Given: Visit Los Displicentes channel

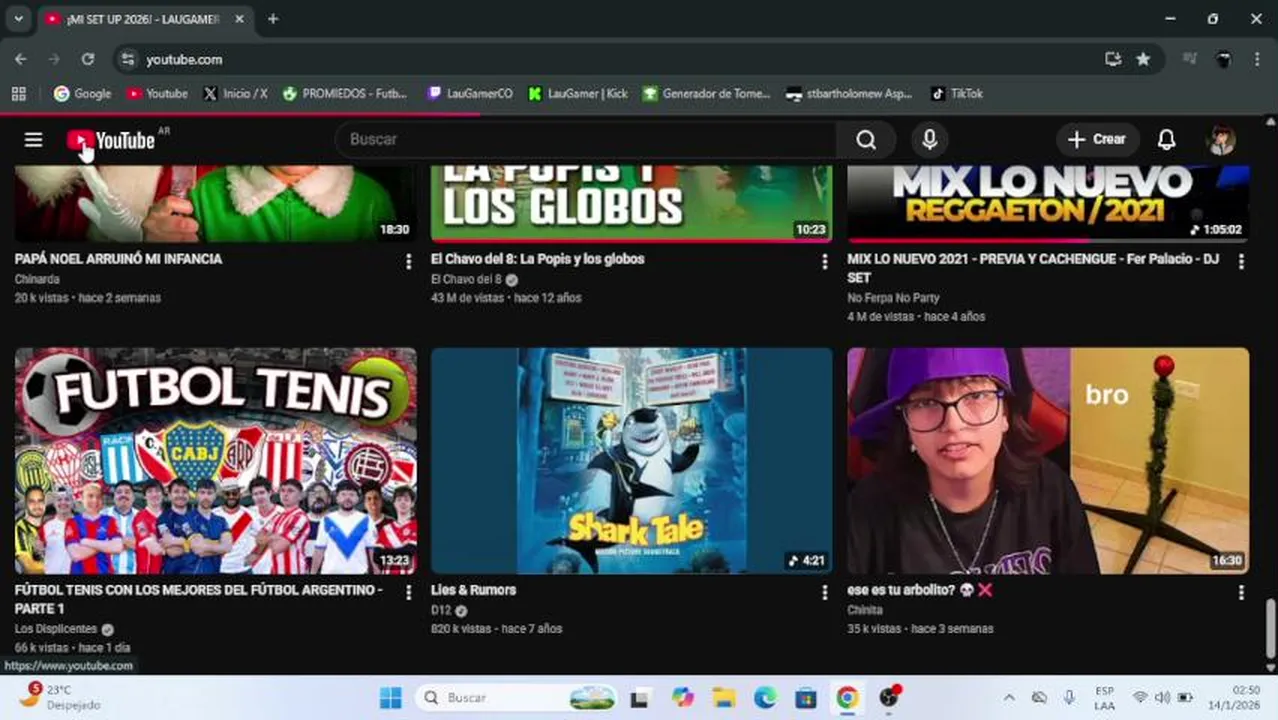Looking at the screenshot, I should coord(56,629).
